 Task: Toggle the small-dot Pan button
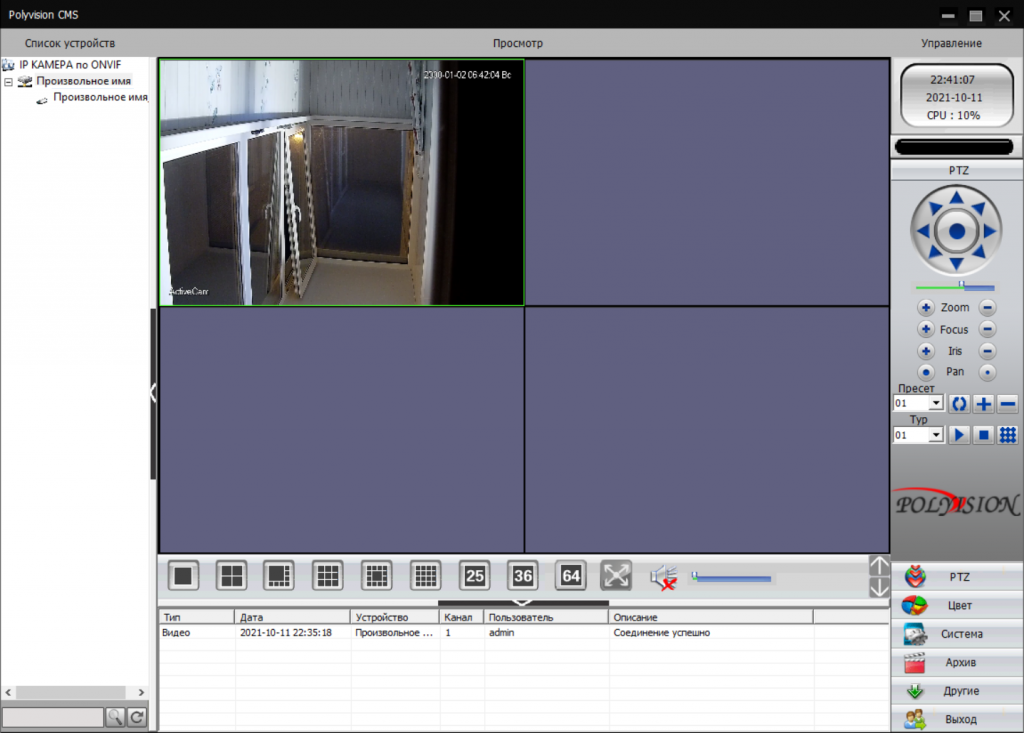987,372
